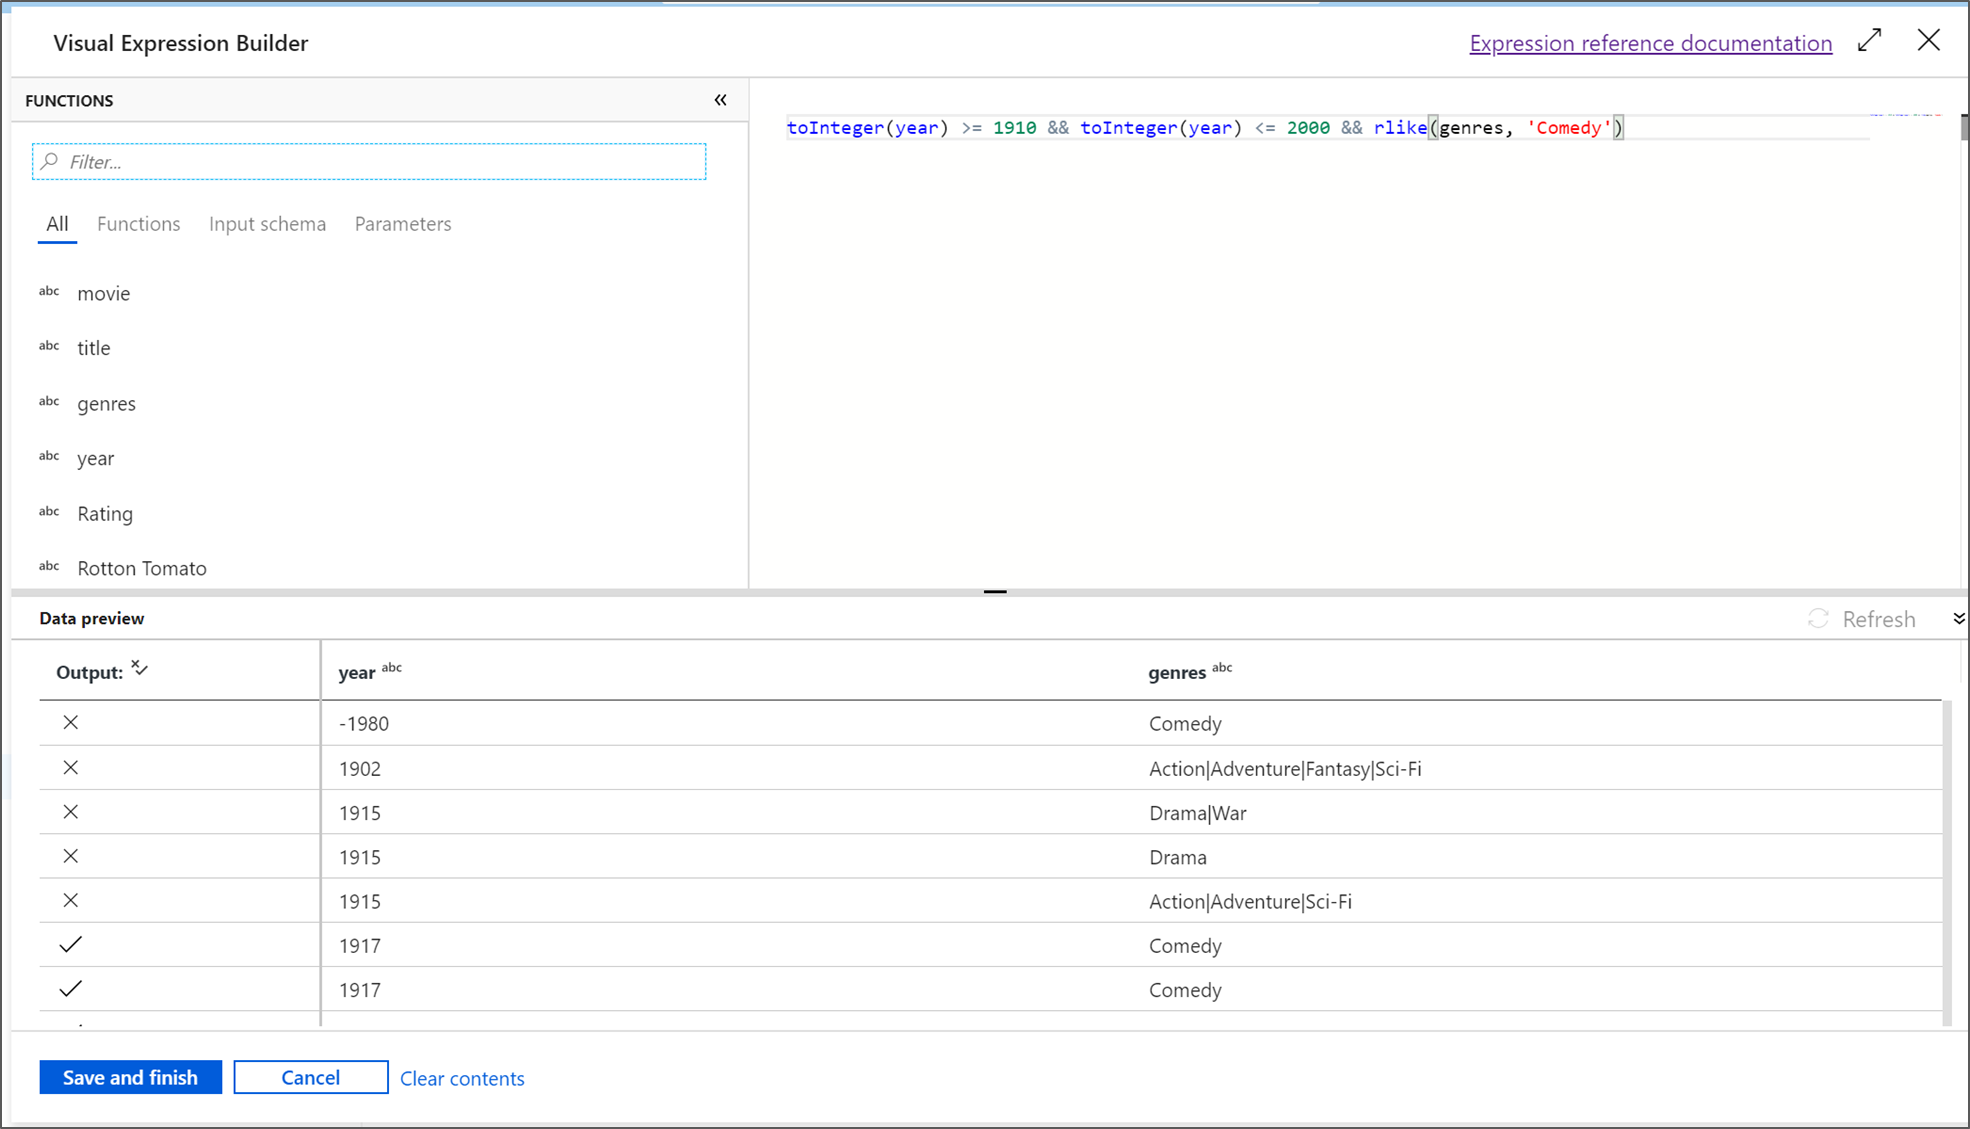
Task: Click the Functions tab in panel
Action: (x=138, y=222)
